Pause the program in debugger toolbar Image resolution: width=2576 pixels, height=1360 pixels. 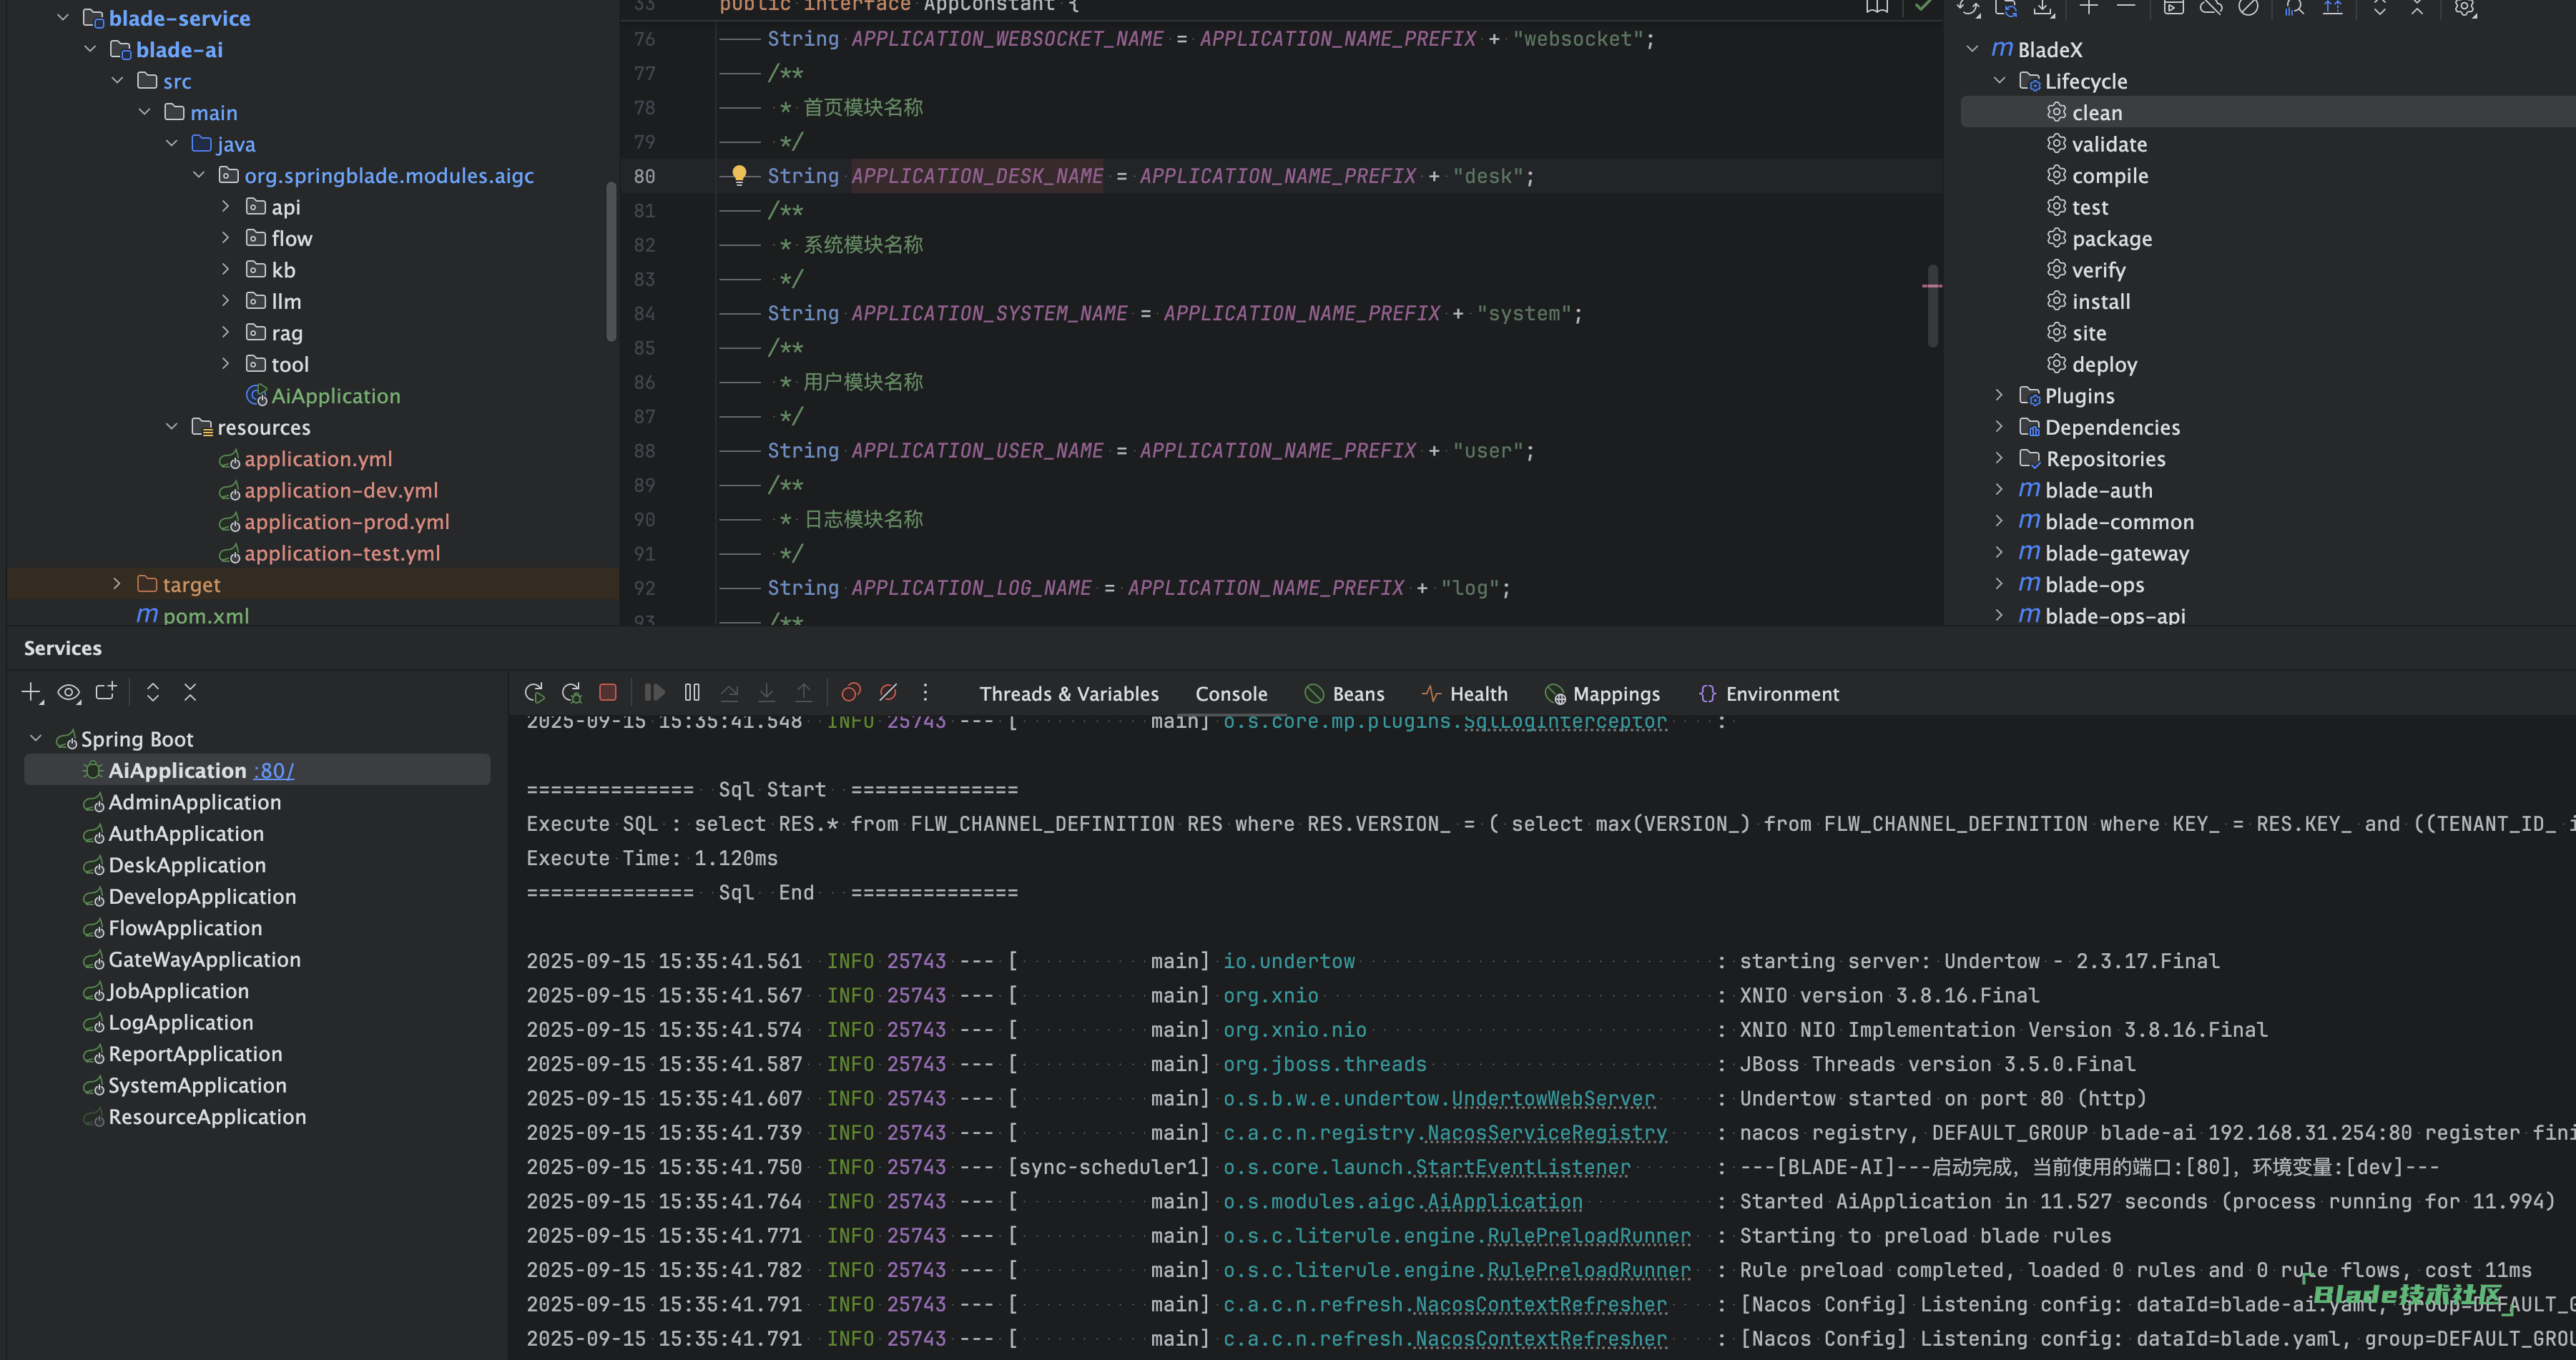pos(692,692)
